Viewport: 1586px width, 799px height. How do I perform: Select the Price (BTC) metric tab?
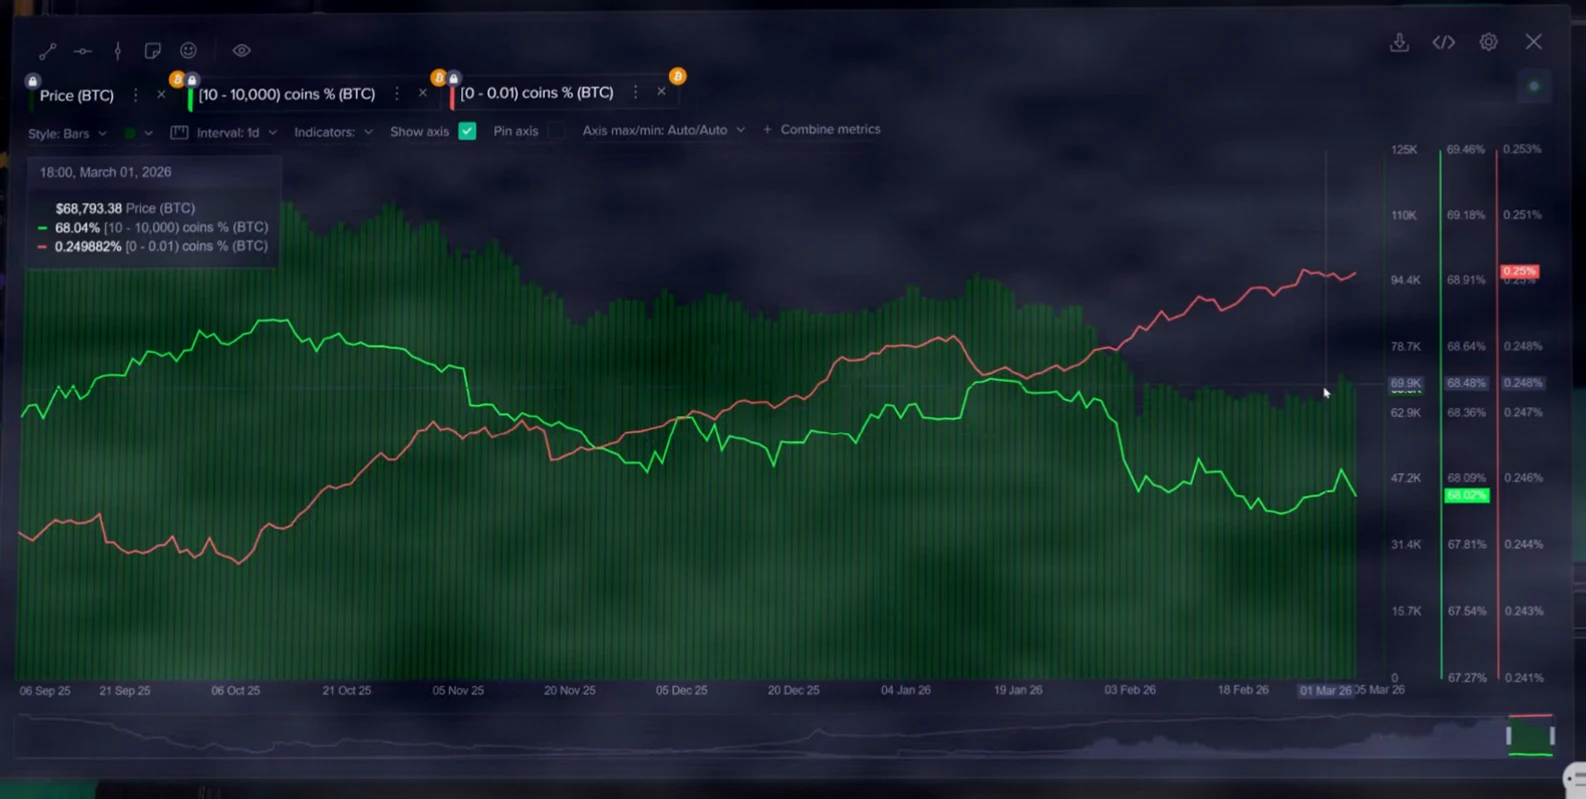[76, 96]
